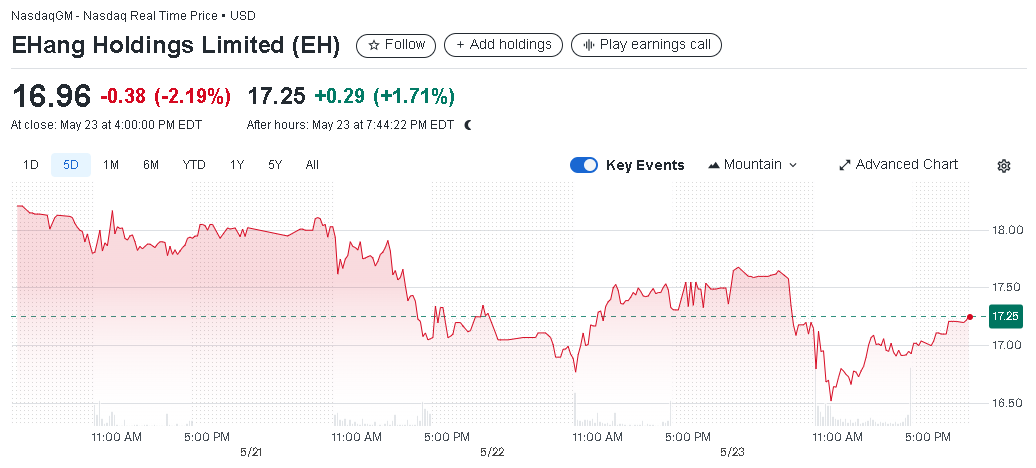Image resolution: width=1036 pixels, height=468 pixels.
Task: Select the 6M time range
Action: 151,165
